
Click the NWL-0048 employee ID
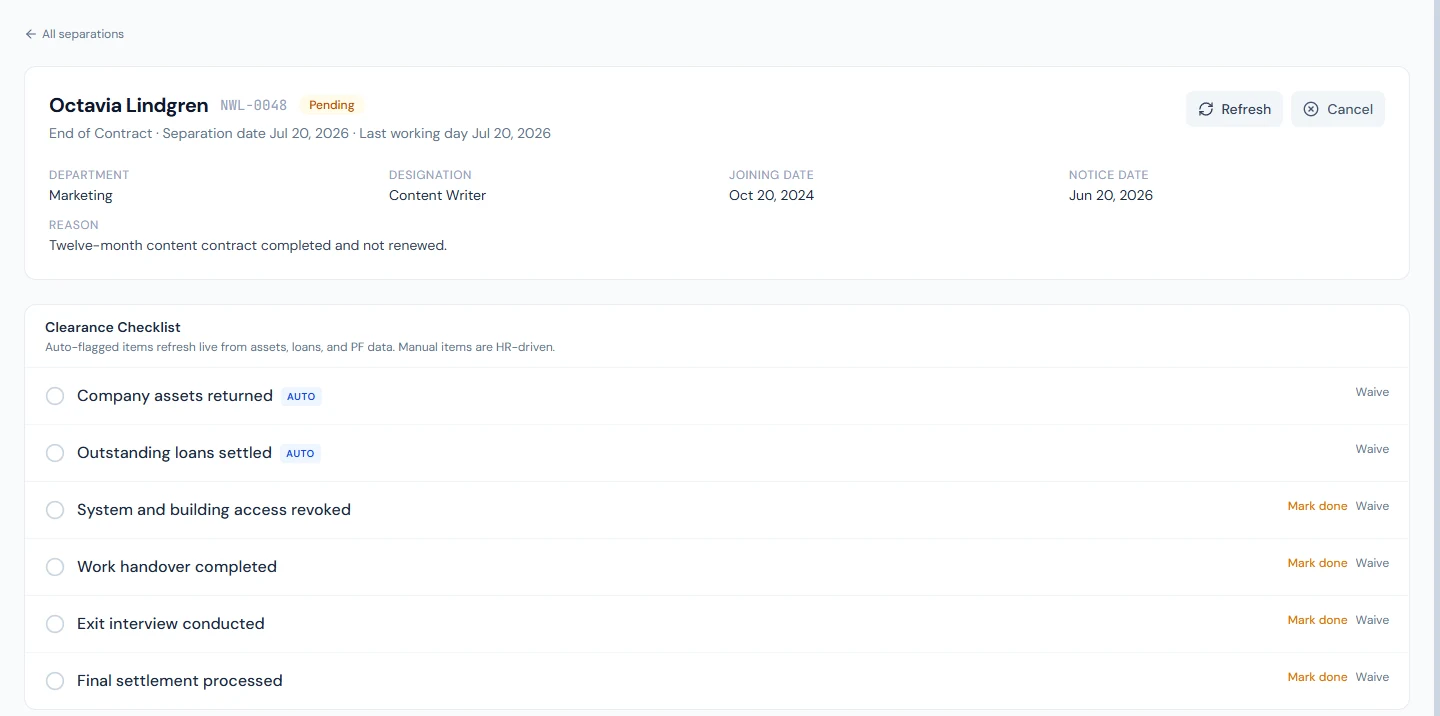point(254,105)
